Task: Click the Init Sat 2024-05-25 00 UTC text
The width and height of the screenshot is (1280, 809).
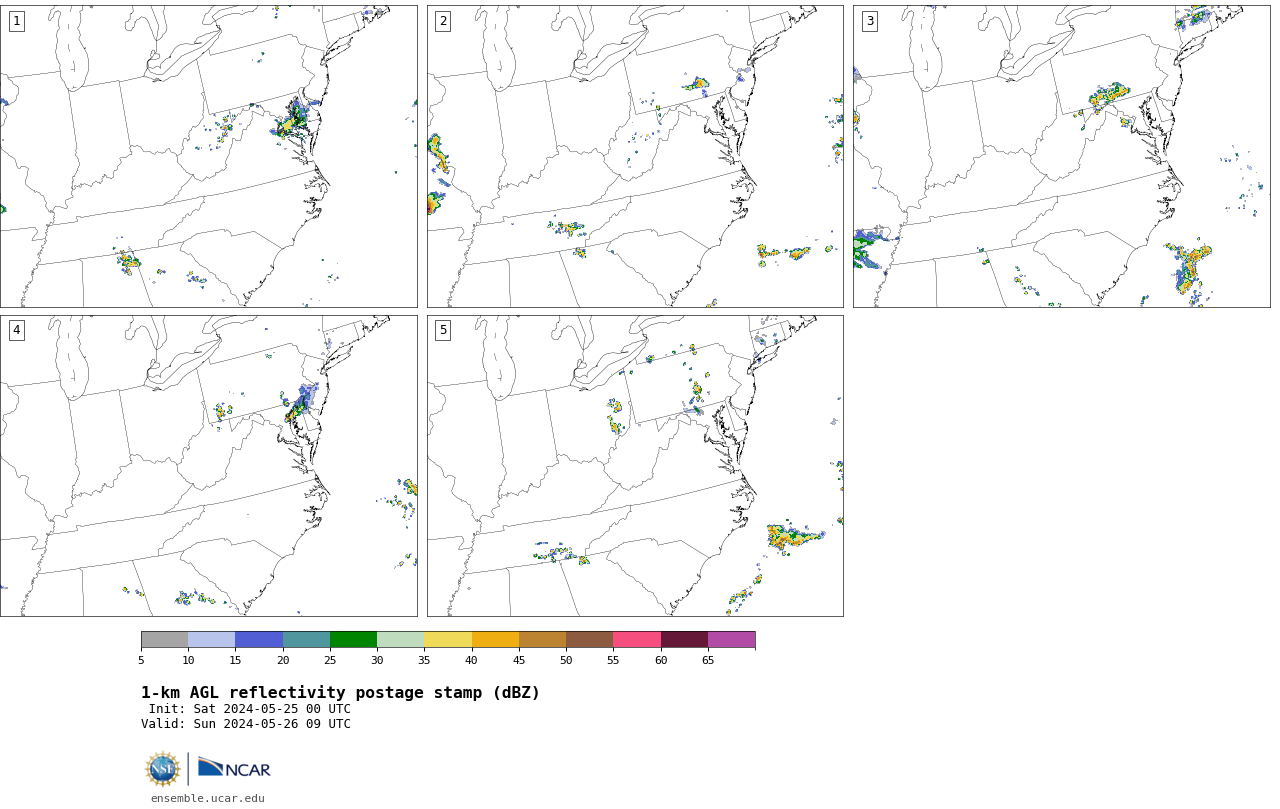Action: coord(250,709)
